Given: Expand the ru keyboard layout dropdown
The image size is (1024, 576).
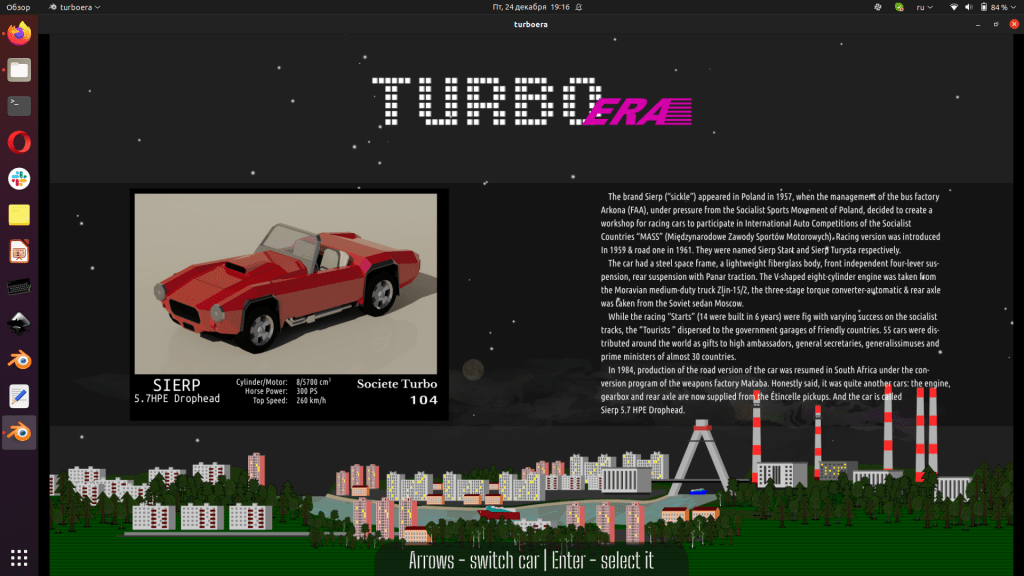Looking at the screenshot, I should click(x=925, y=7).
